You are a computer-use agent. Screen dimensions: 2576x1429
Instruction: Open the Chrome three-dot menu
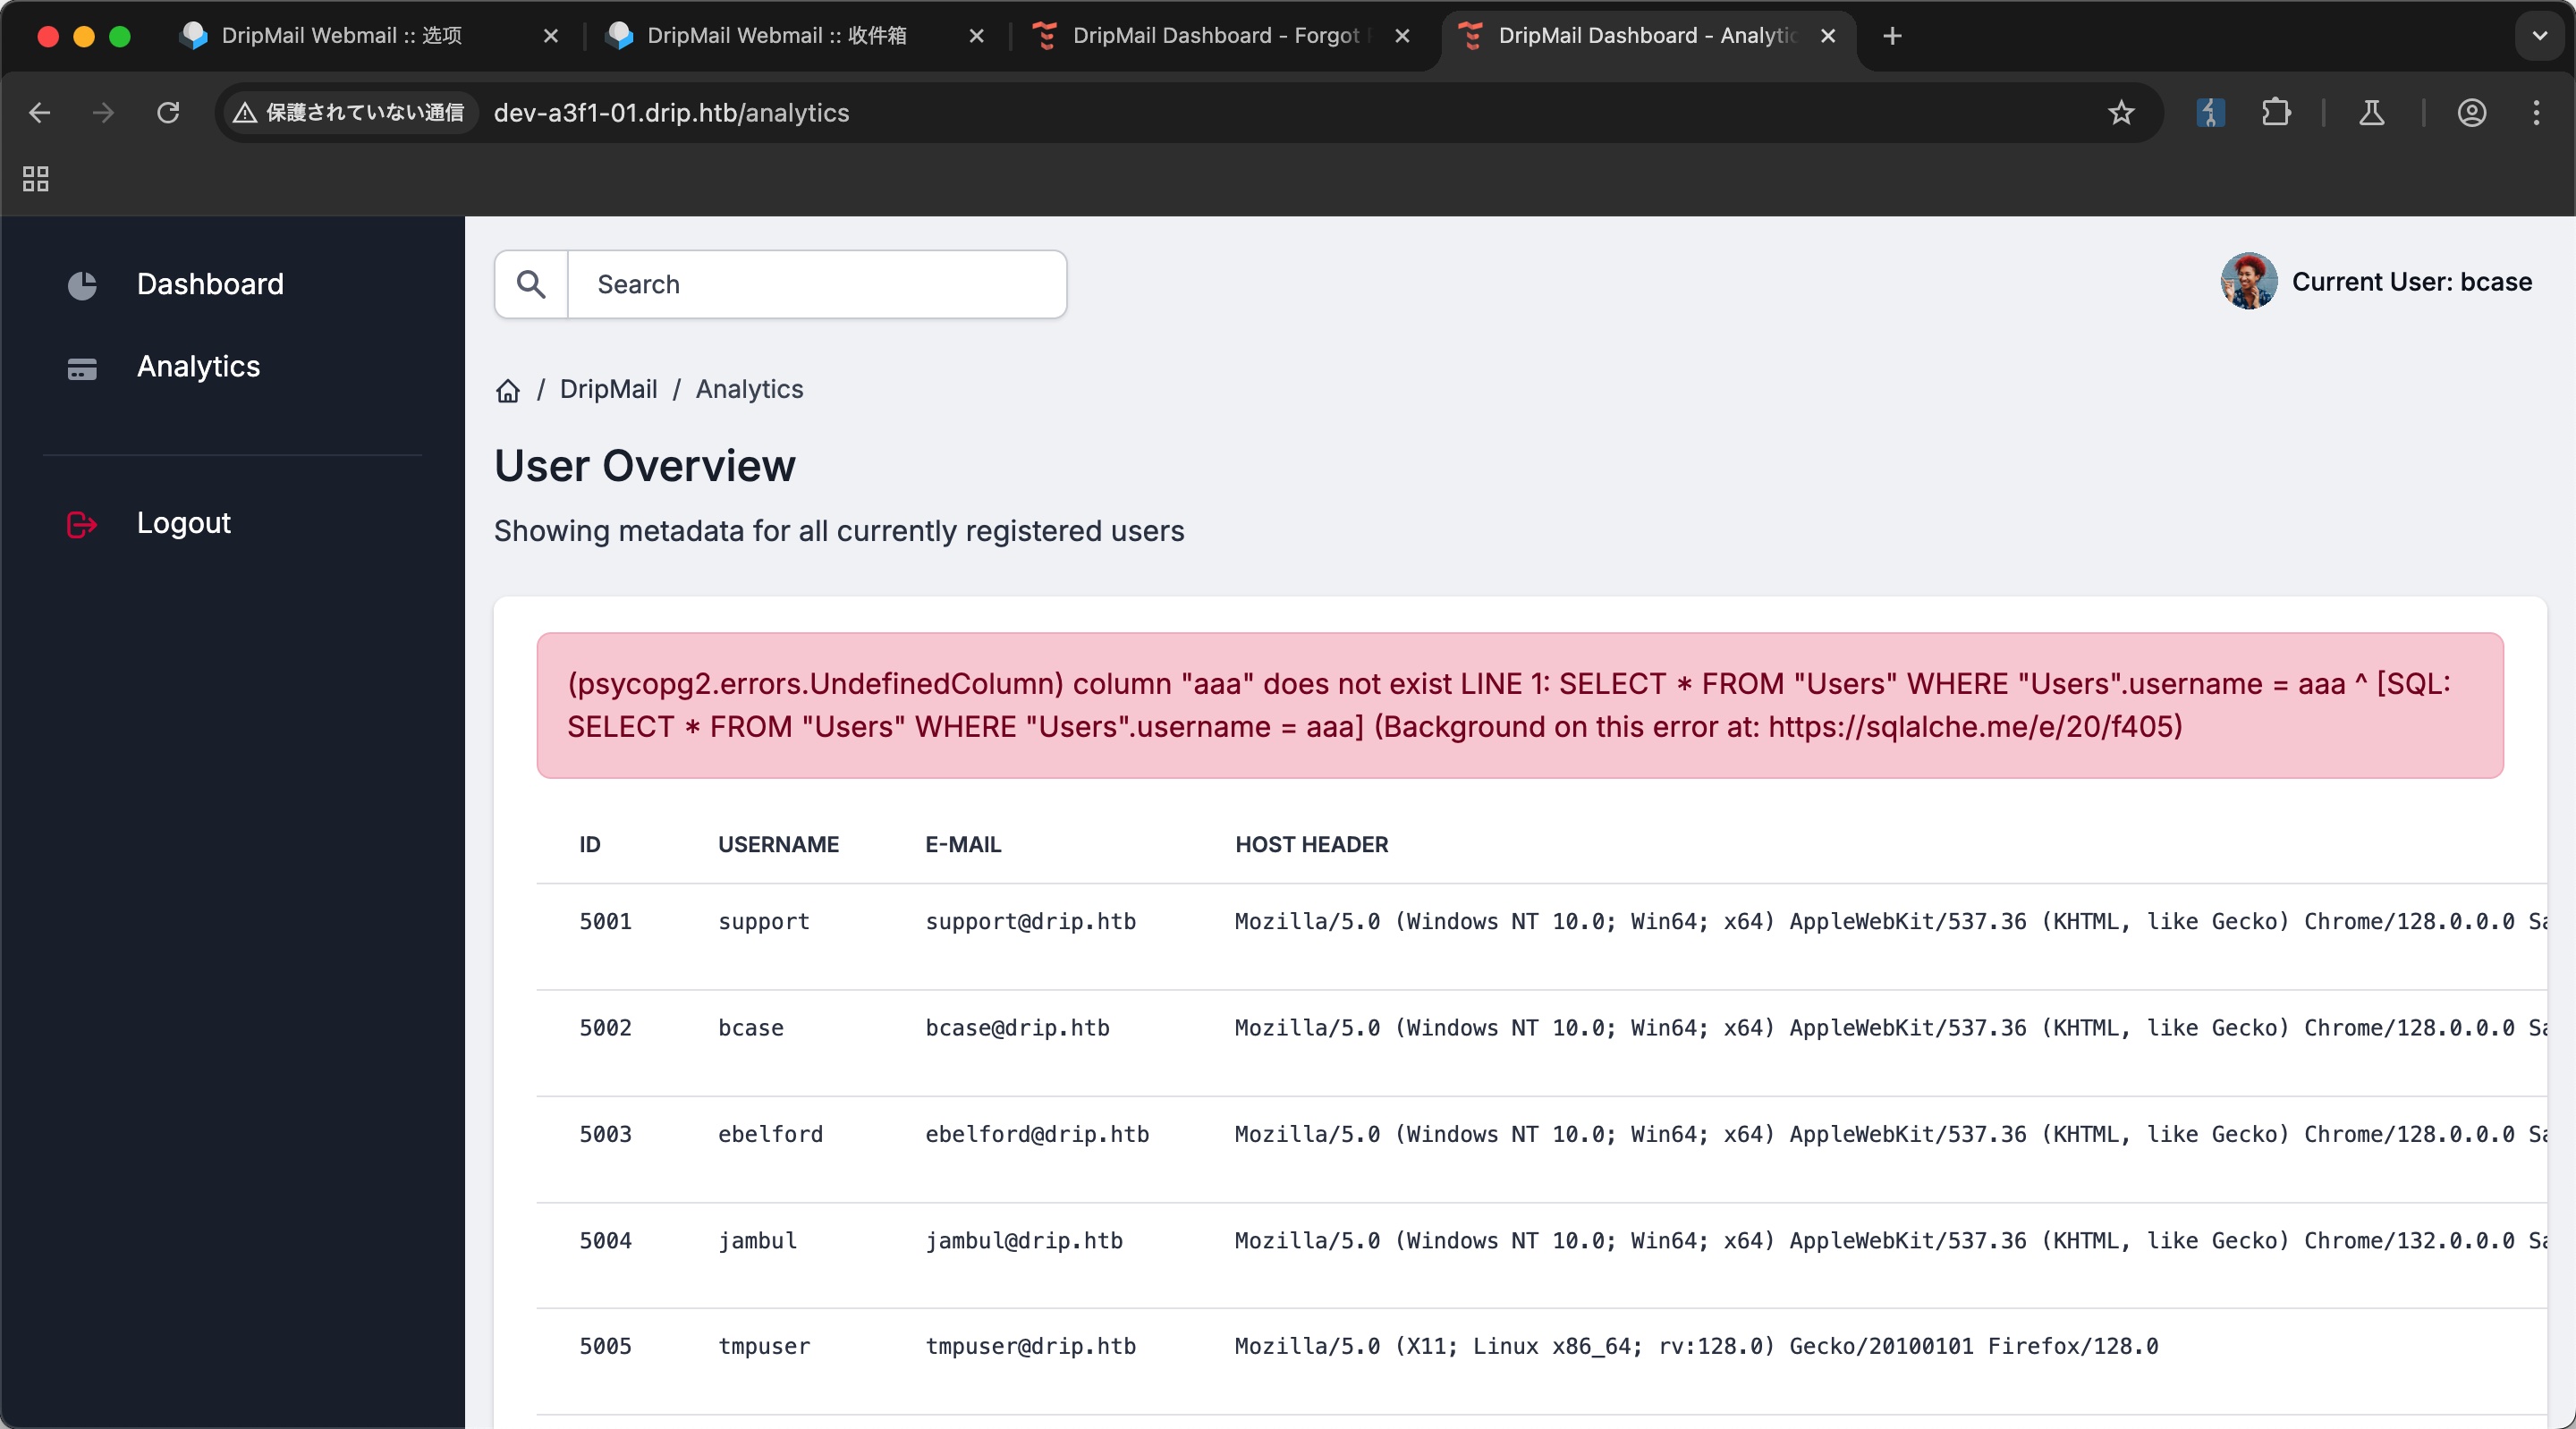(x=2536, y=113)
